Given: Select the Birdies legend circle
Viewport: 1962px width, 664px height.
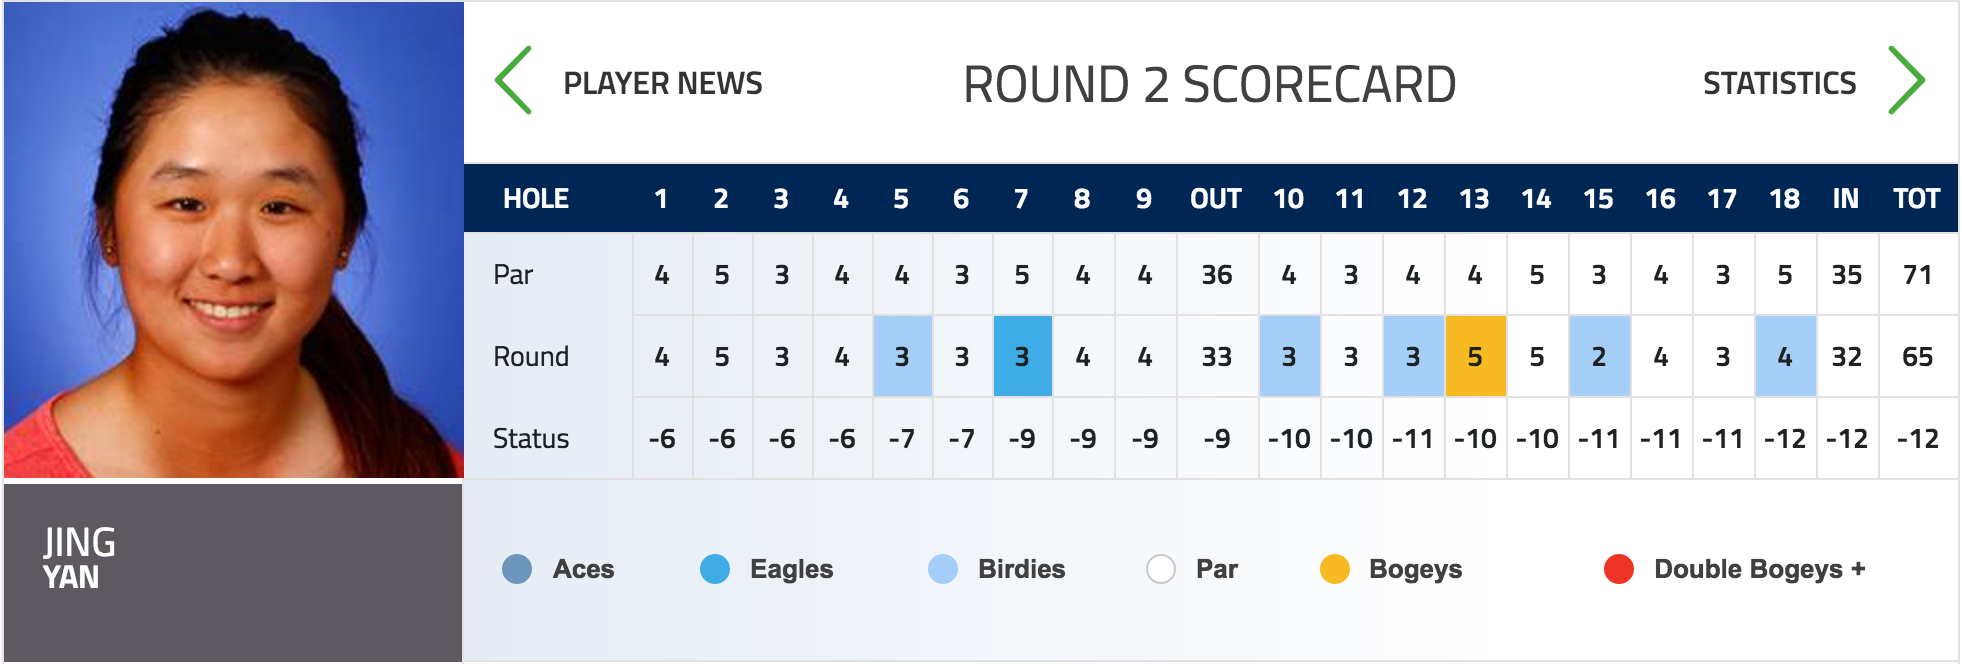Looking at the screenshot, I should 943,569.
